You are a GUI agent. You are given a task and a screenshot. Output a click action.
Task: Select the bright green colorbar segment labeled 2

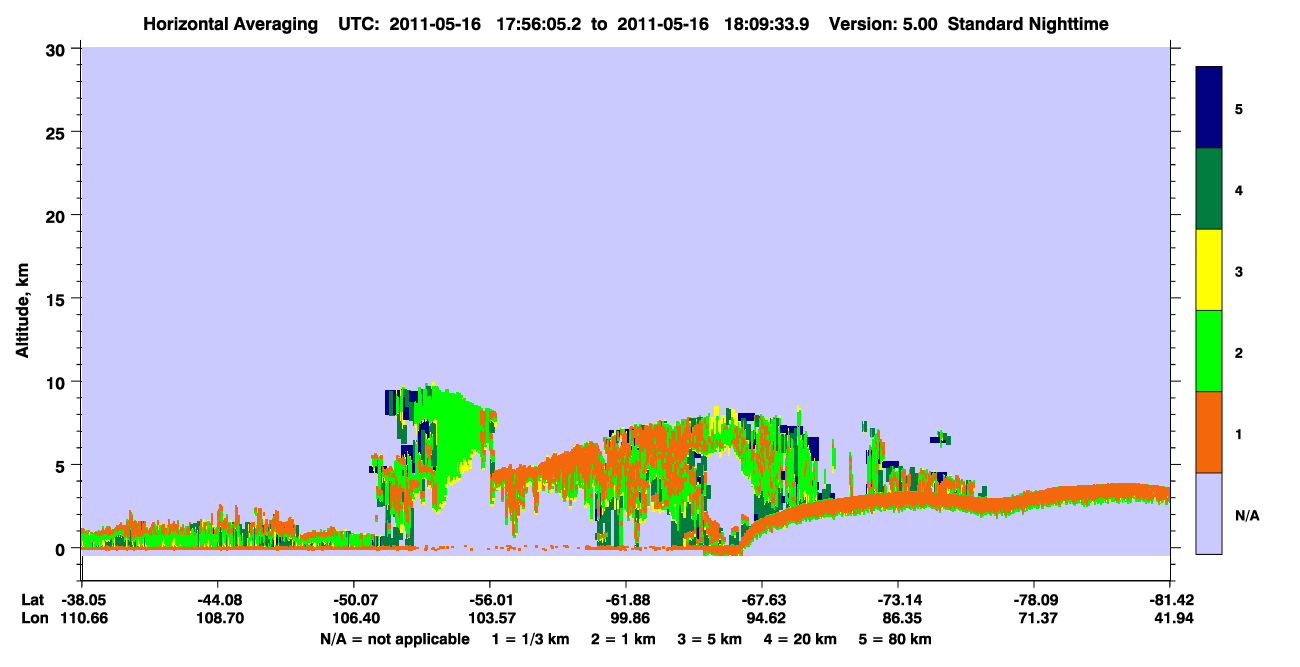[x=1209, y=350]
